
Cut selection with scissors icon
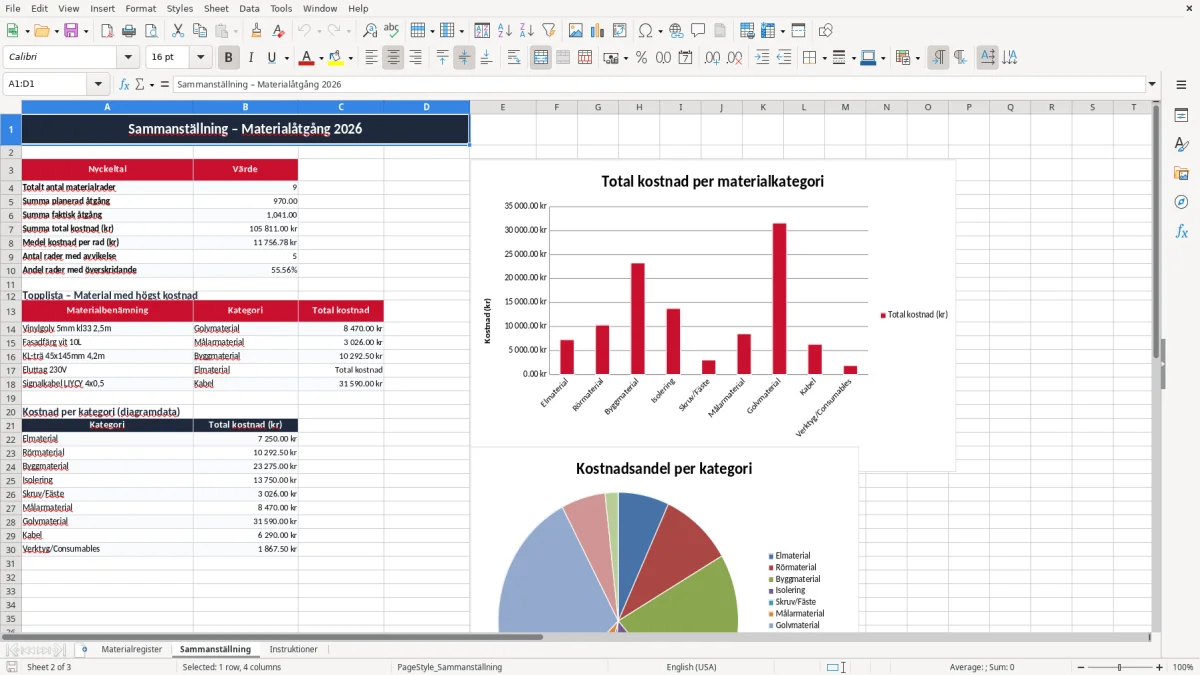click(x=178, y=31)
